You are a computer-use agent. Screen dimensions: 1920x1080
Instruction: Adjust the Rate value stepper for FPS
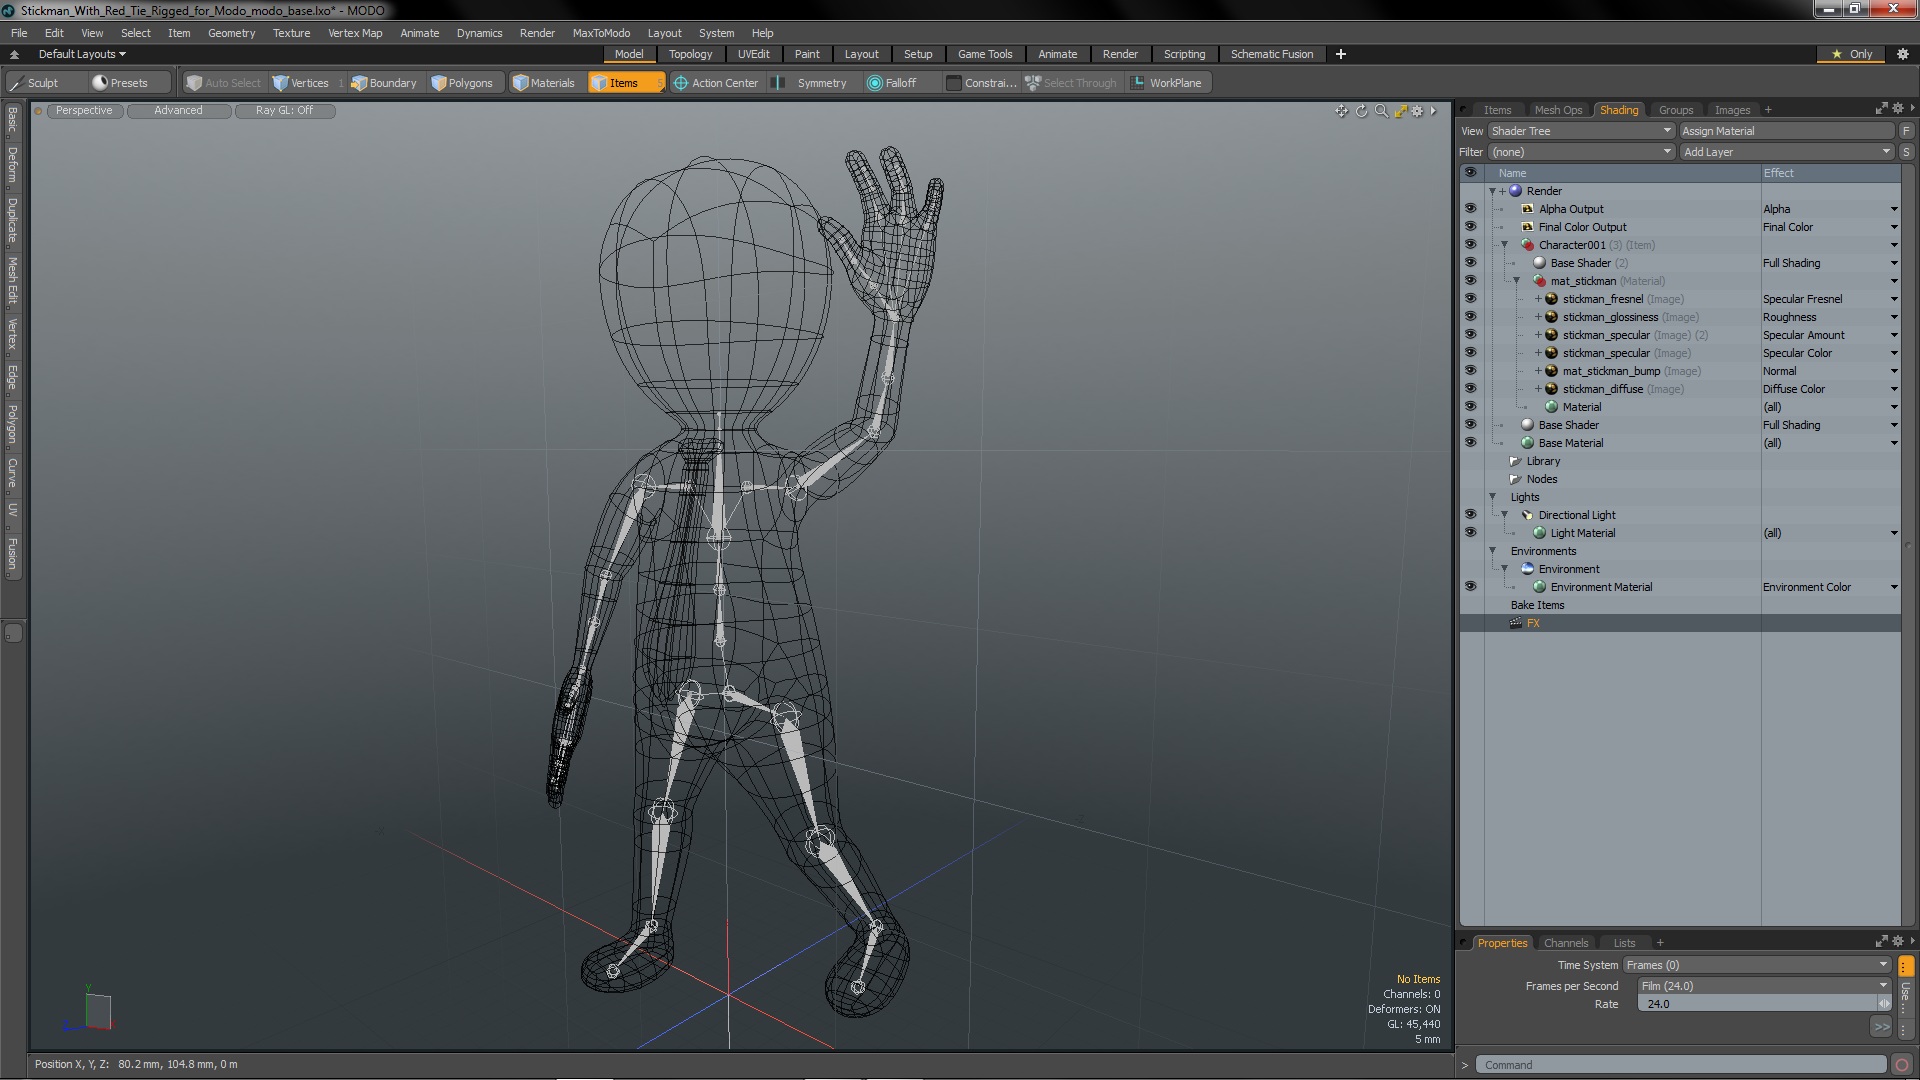click(1883, 1004)
